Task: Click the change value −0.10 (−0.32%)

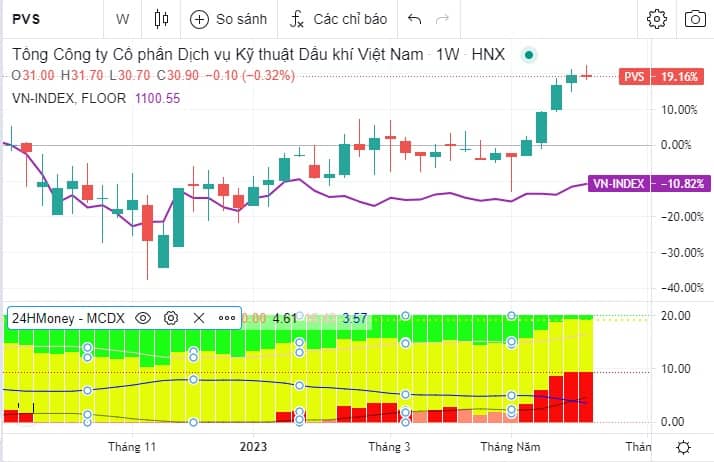Action: (250, 75)
